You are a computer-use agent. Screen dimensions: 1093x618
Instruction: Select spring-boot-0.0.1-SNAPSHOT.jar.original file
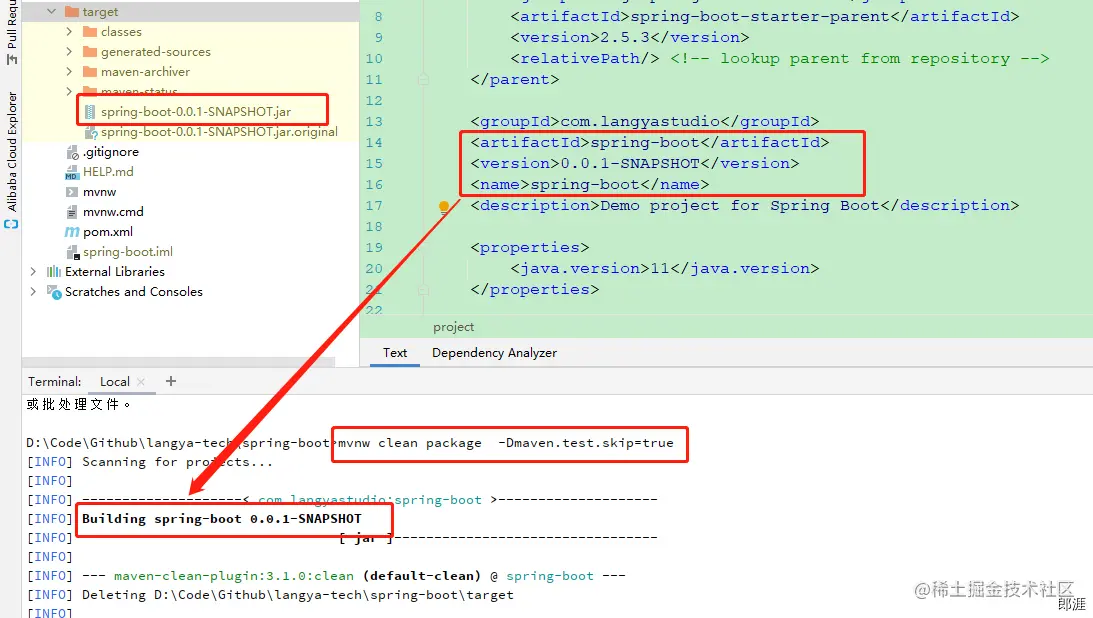[219, 132]
